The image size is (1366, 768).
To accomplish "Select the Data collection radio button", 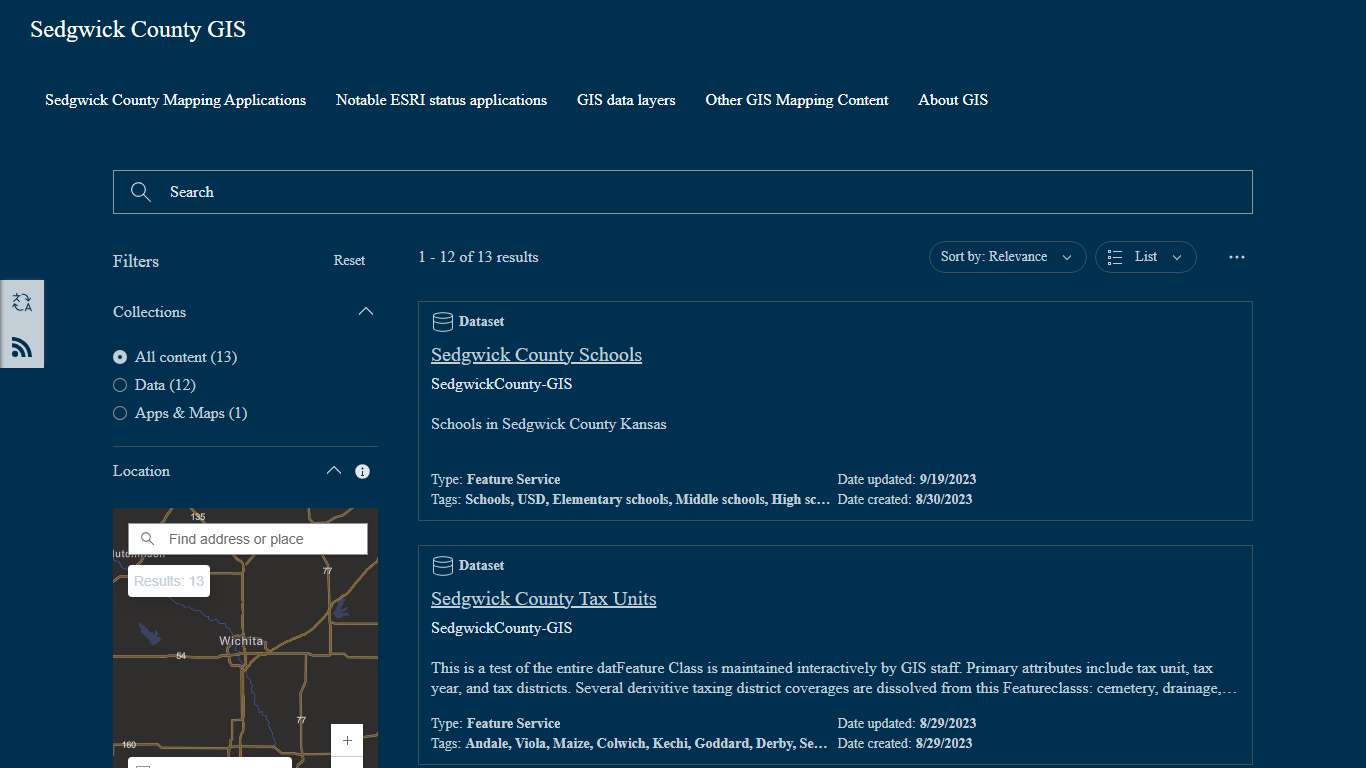I will click(120, 385).
